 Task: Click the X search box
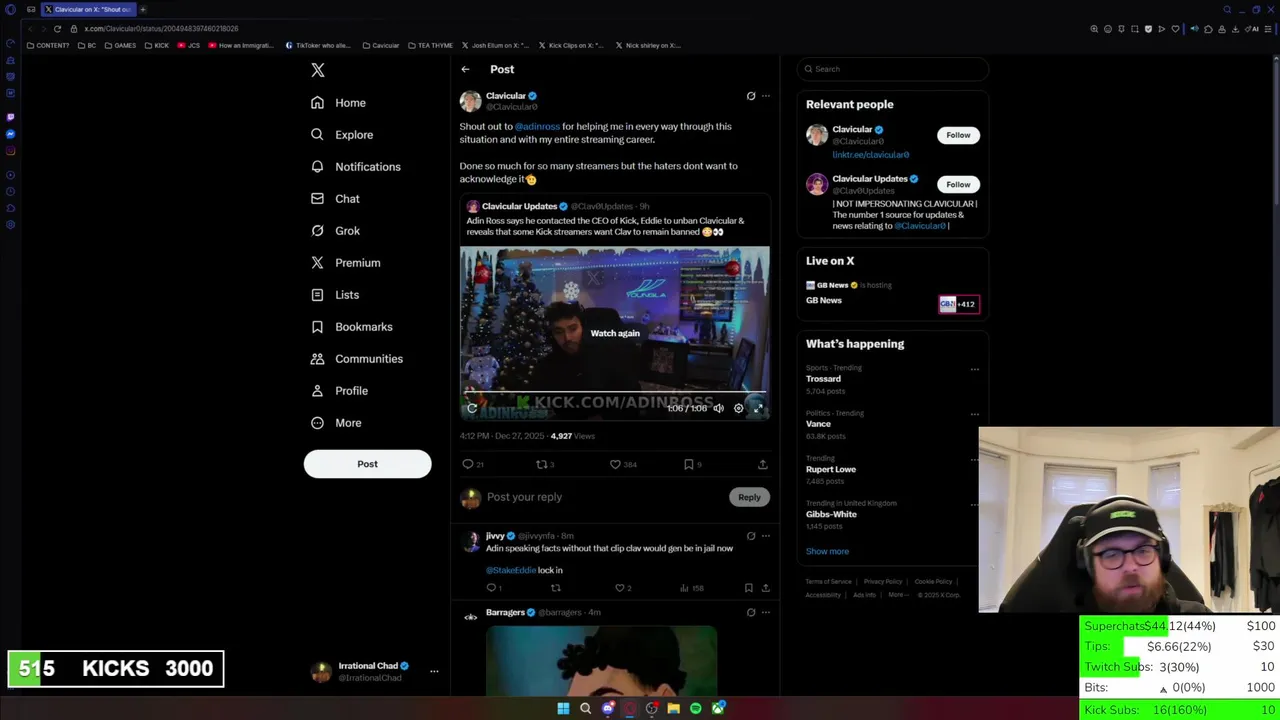tap(893, 69)
